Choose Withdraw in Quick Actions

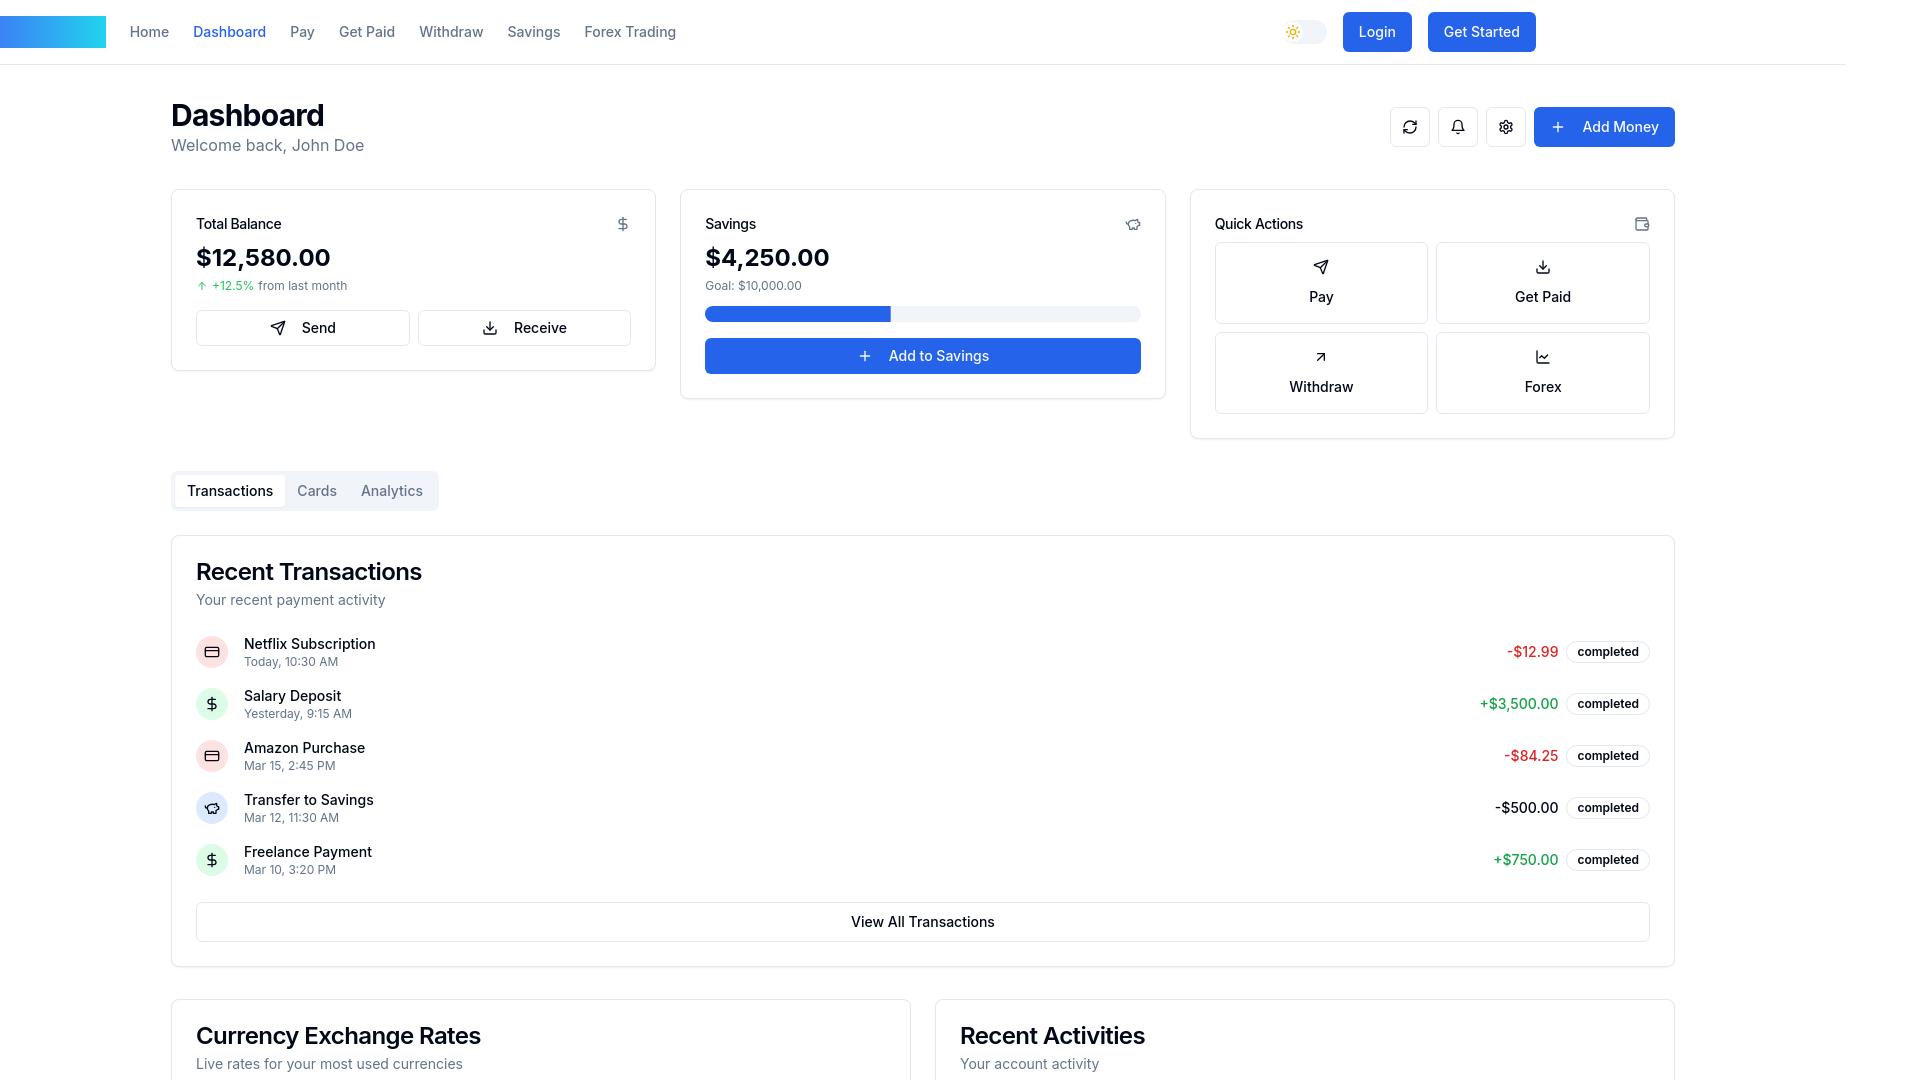(1321, 373)
